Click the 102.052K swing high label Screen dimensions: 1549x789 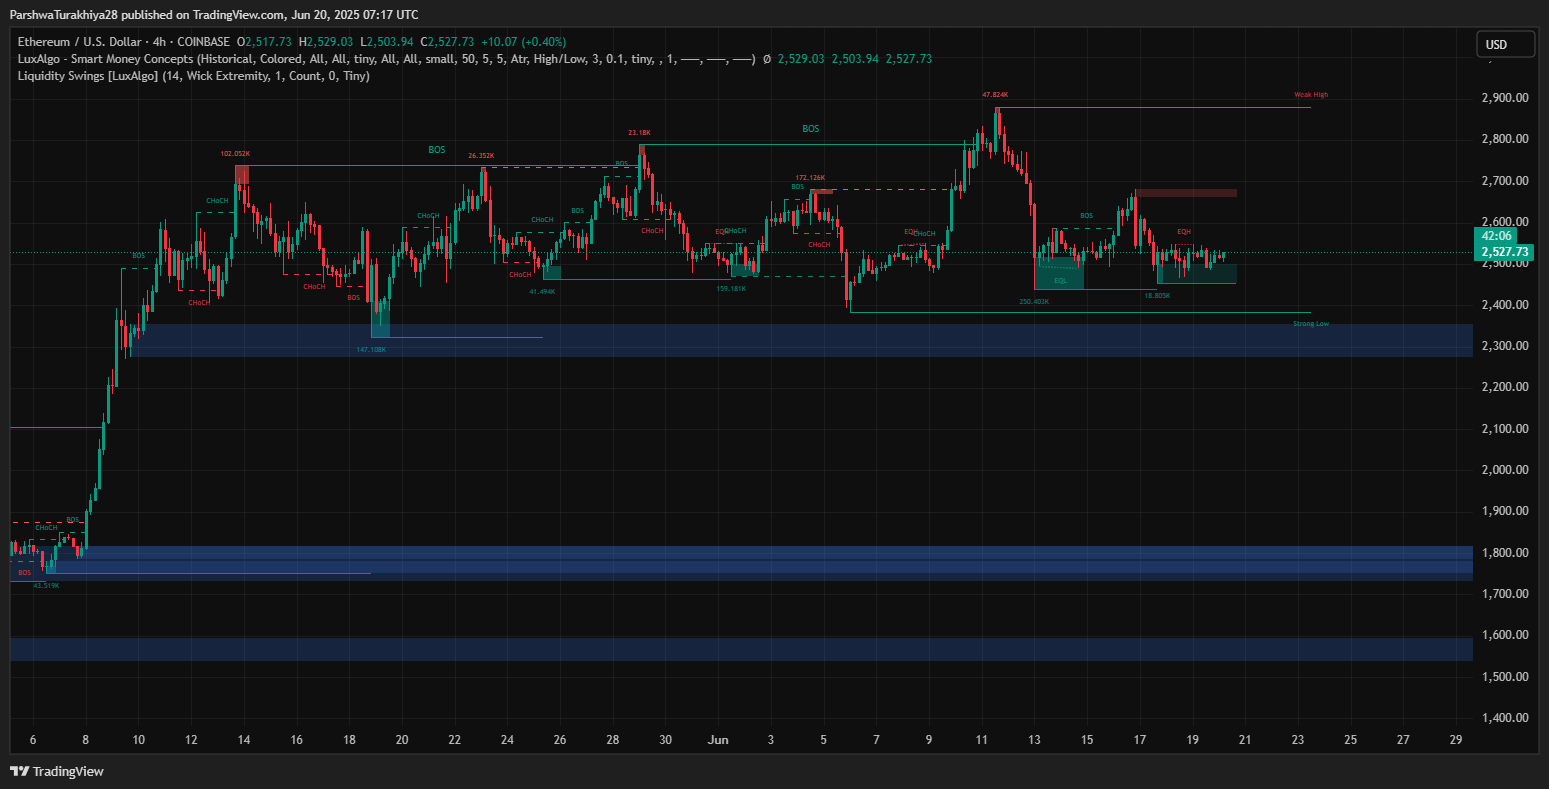235,154
